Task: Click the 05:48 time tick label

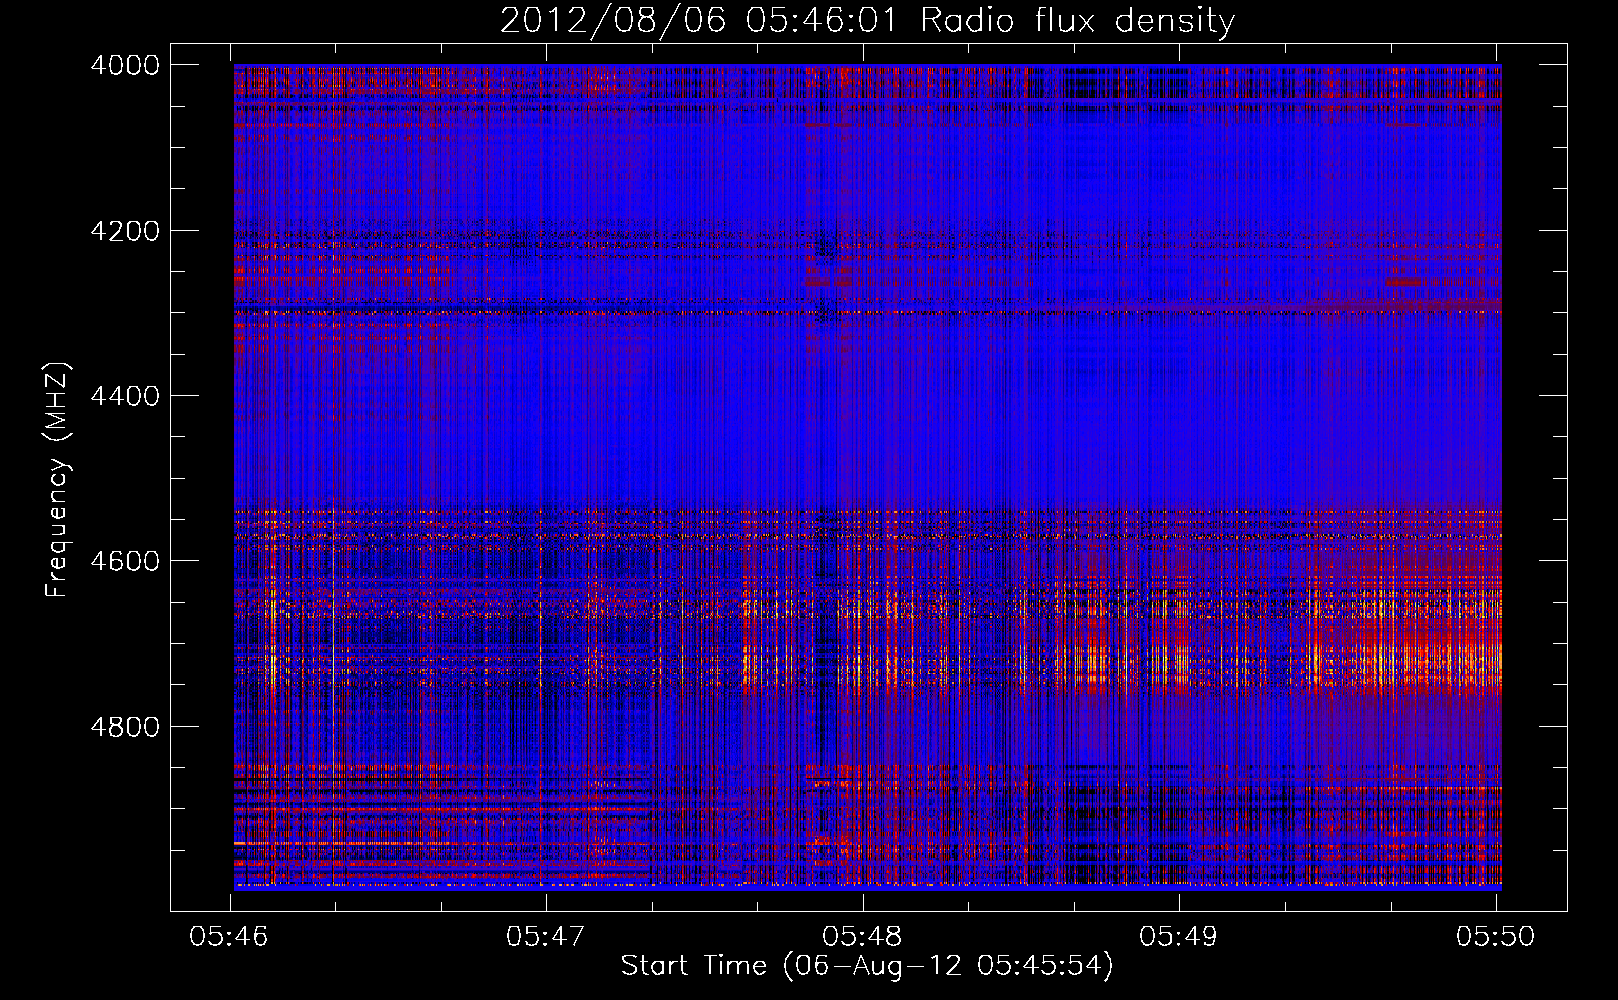Action: [862, 936]
